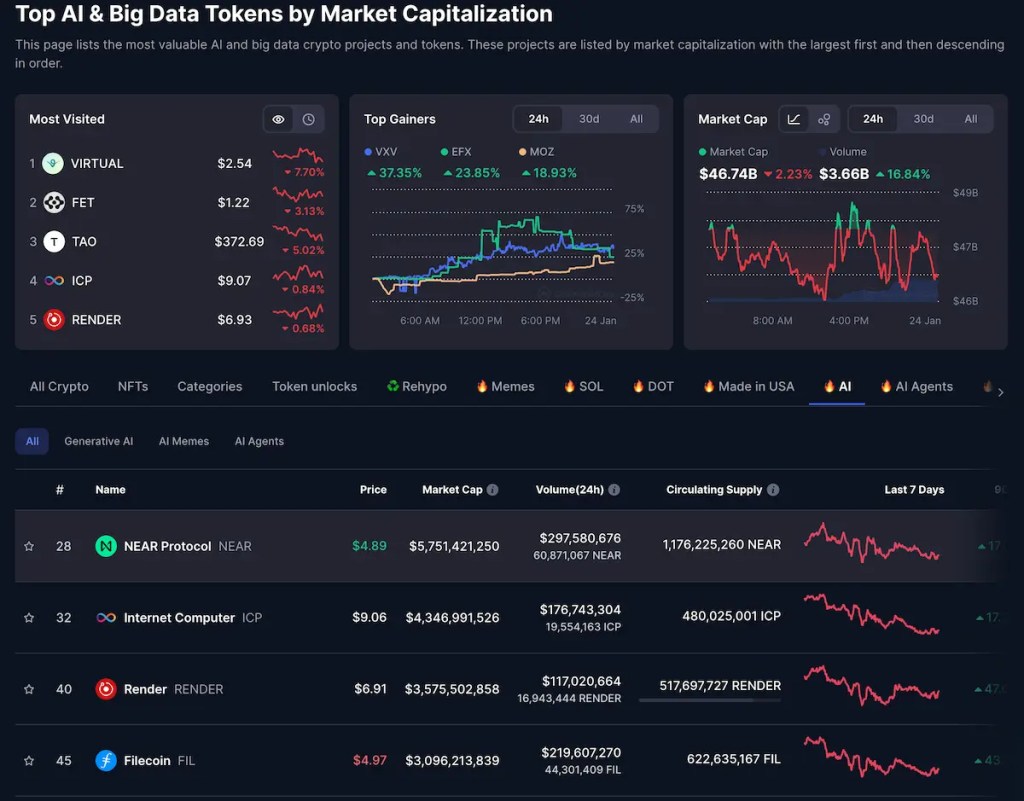The width and height of the screenshot is (1024, 801).
Task: Open the DOT tab
Action: 653,386
